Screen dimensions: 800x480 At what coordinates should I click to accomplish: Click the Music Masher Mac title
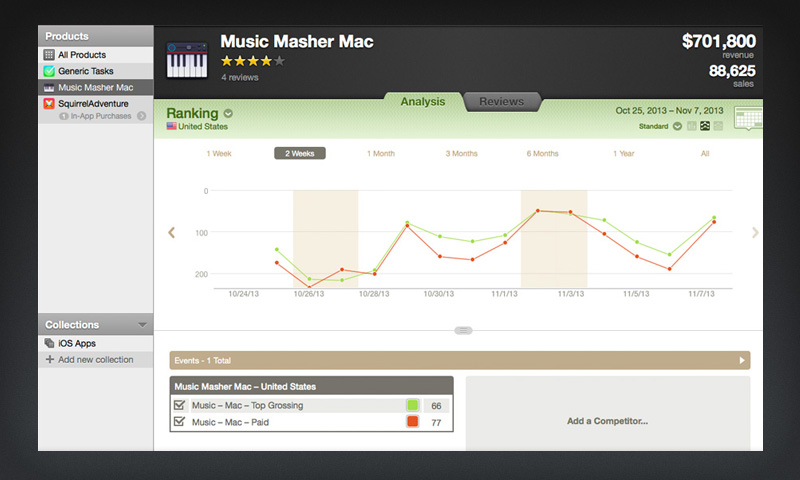pyautogui.click(x=297, y=41)
